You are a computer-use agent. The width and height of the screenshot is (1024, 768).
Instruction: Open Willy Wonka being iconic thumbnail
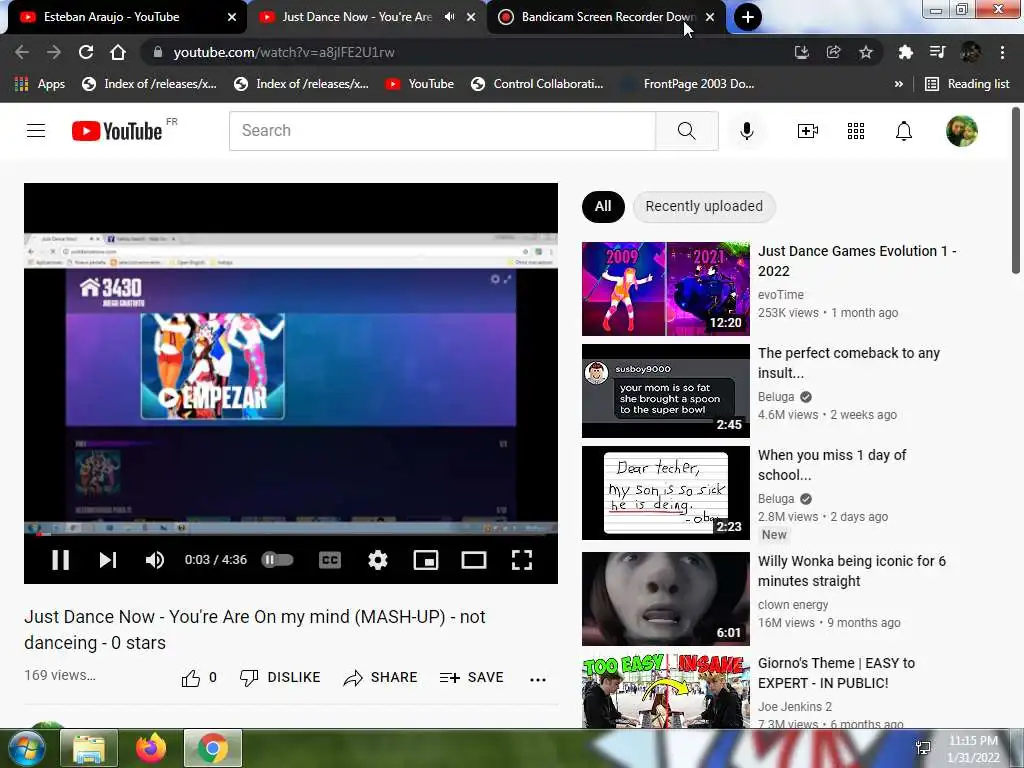(665, 599)
